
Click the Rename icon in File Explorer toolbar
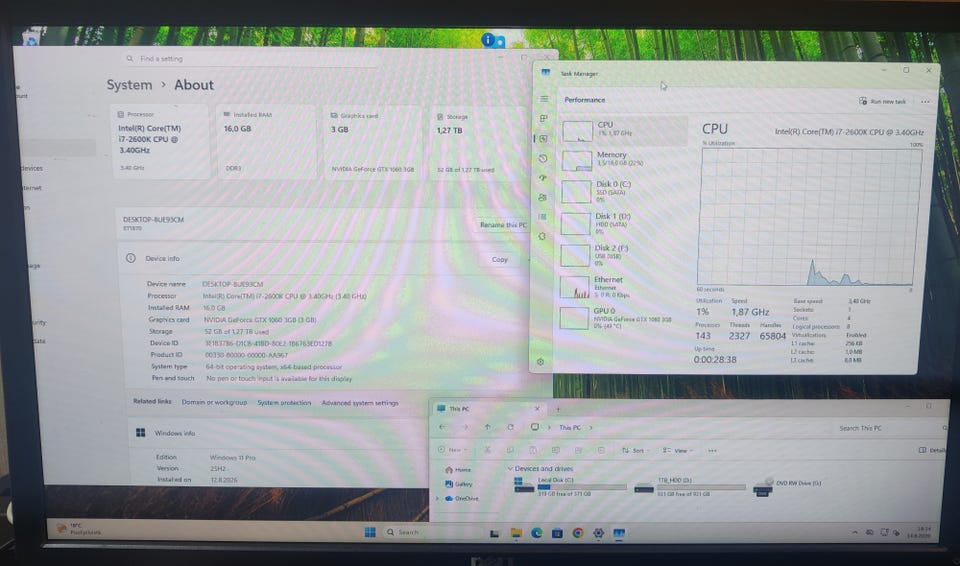555,450
